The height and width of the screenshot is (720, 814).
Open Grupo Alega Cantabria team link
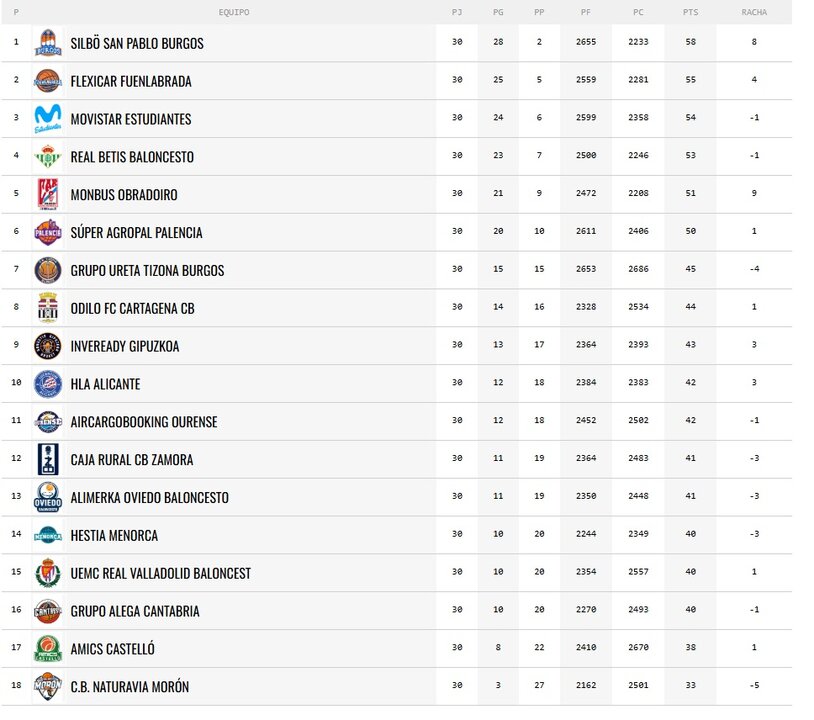(x=135, y=612)
